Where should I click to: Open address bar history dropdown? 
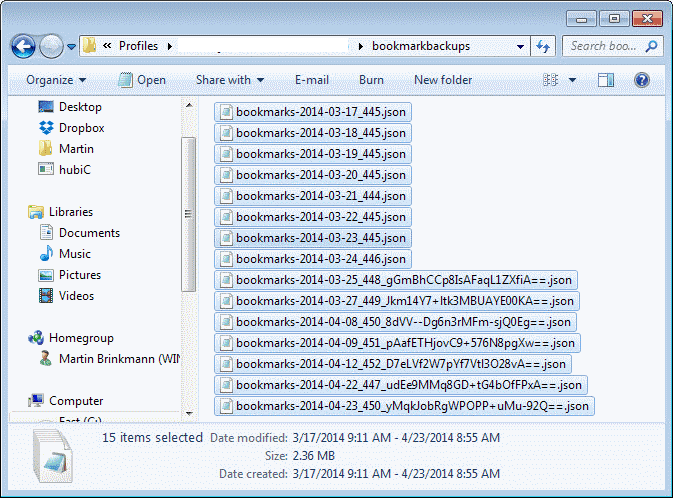(520, 46)
